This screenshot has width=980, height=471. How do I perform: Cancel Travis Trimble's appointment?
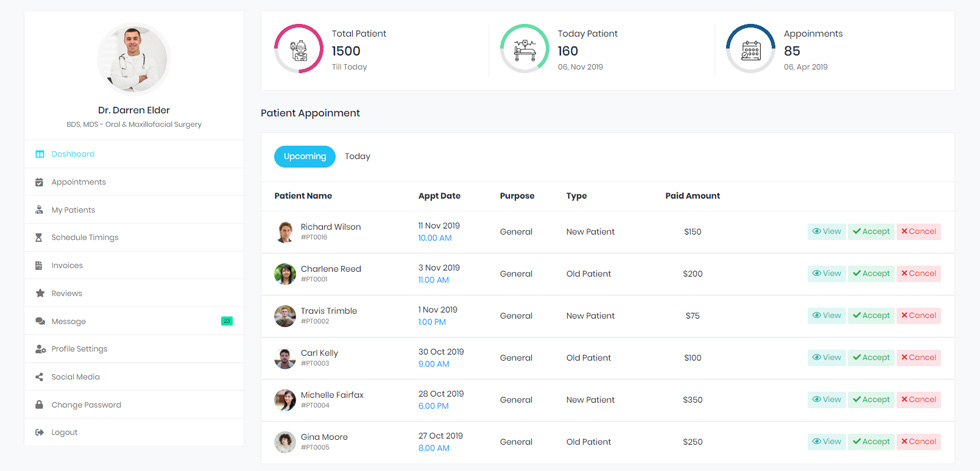coord(919,315)
